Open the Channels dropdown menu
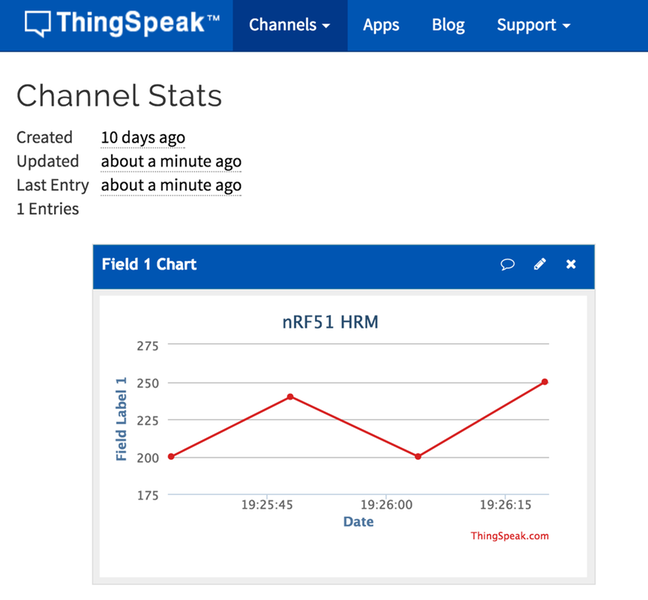 290,25
